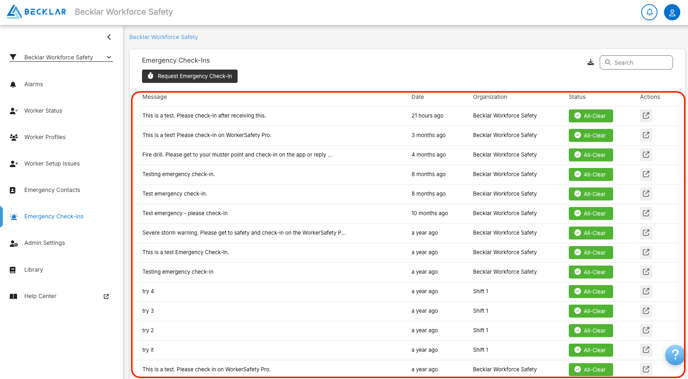688x379 pixels.
Task: Open details for the fire drill check-in
Action: pos(646,155)
